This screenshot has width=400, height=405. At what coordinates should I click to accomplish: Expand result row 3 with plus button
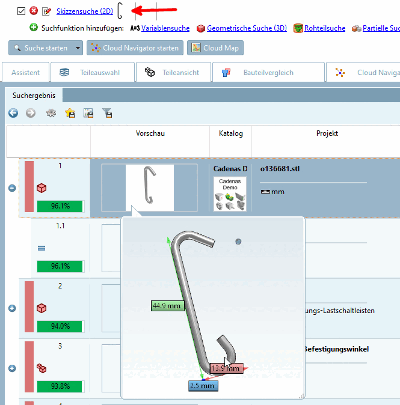pos(12,368)
